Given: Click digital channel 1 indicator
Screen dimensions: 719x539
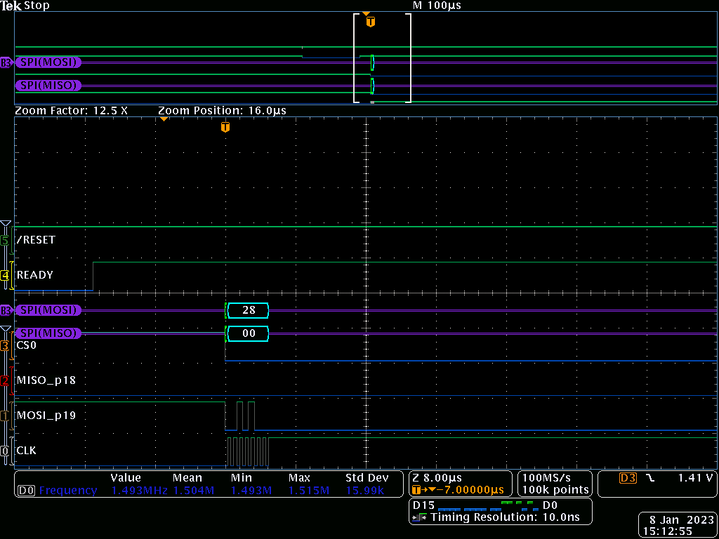Looking at the screenshot, I should tap(5, 416).
